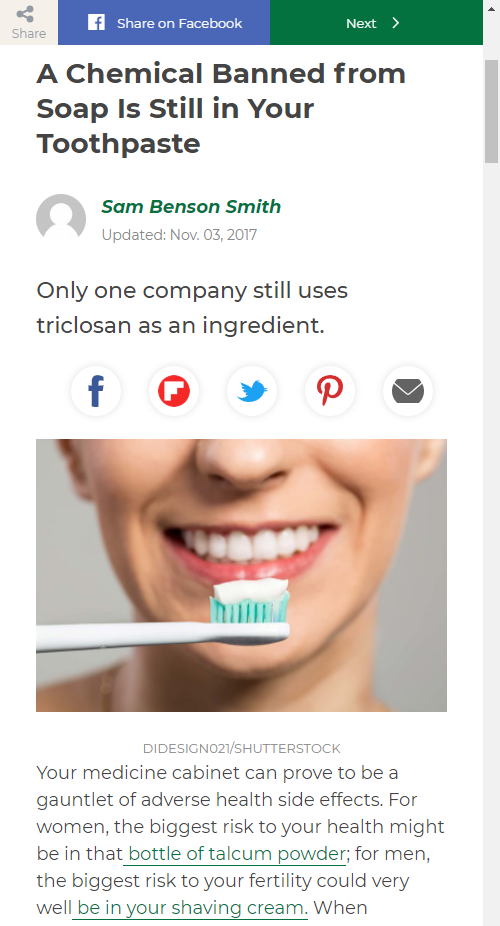The width and height of the screenshot is (500, 926).
Task: Click the scrollbar up arrow
Action: pos(491,8)
